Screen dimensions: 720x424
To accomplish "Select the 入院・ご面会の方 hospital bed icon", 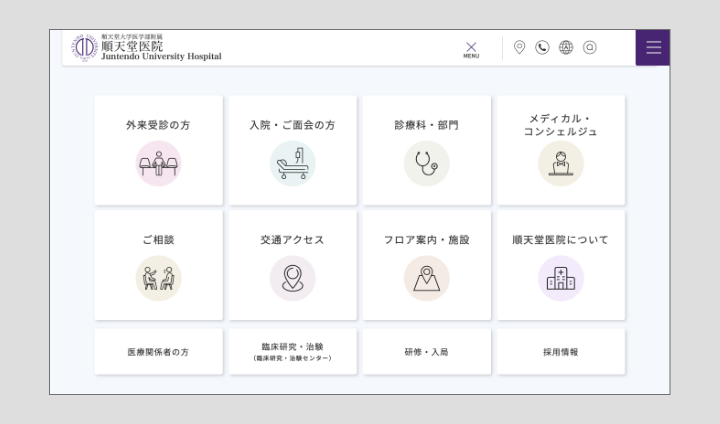I will [x=292, y=163].
